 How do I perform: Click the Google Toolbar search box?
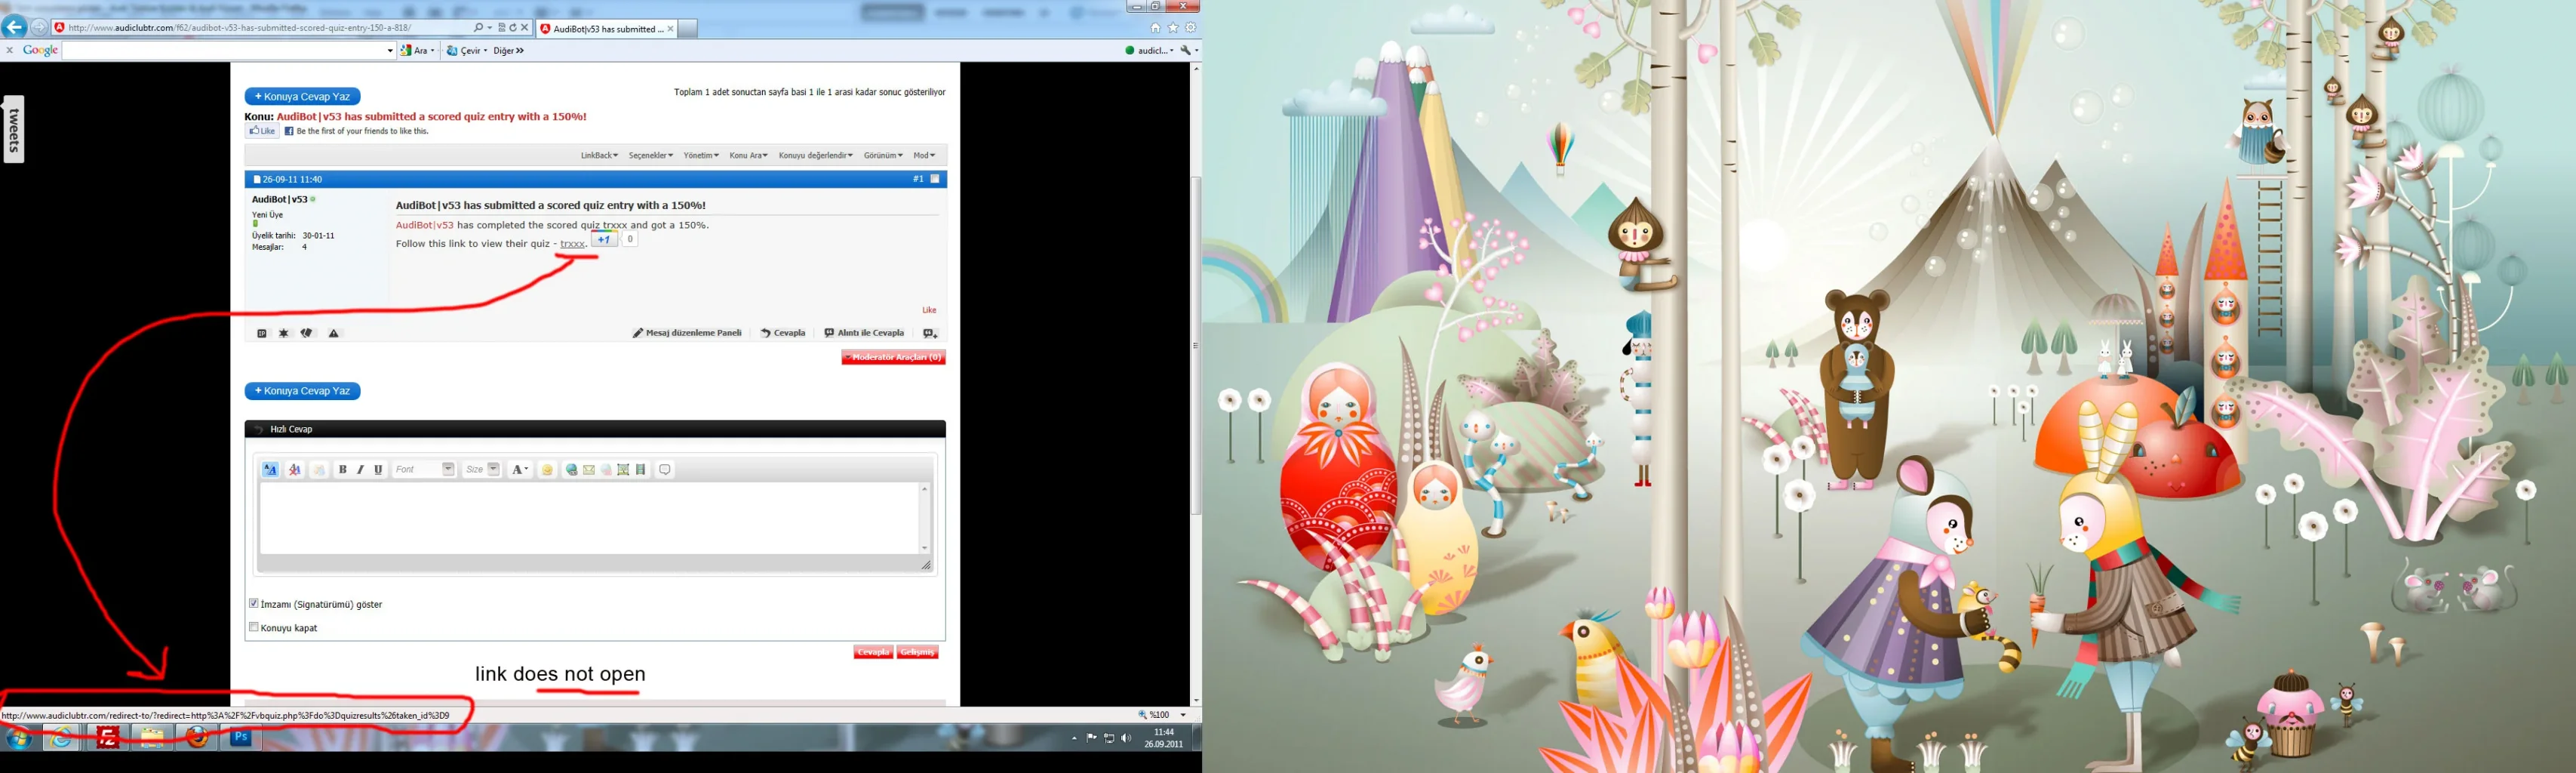(x=229, y=50)
